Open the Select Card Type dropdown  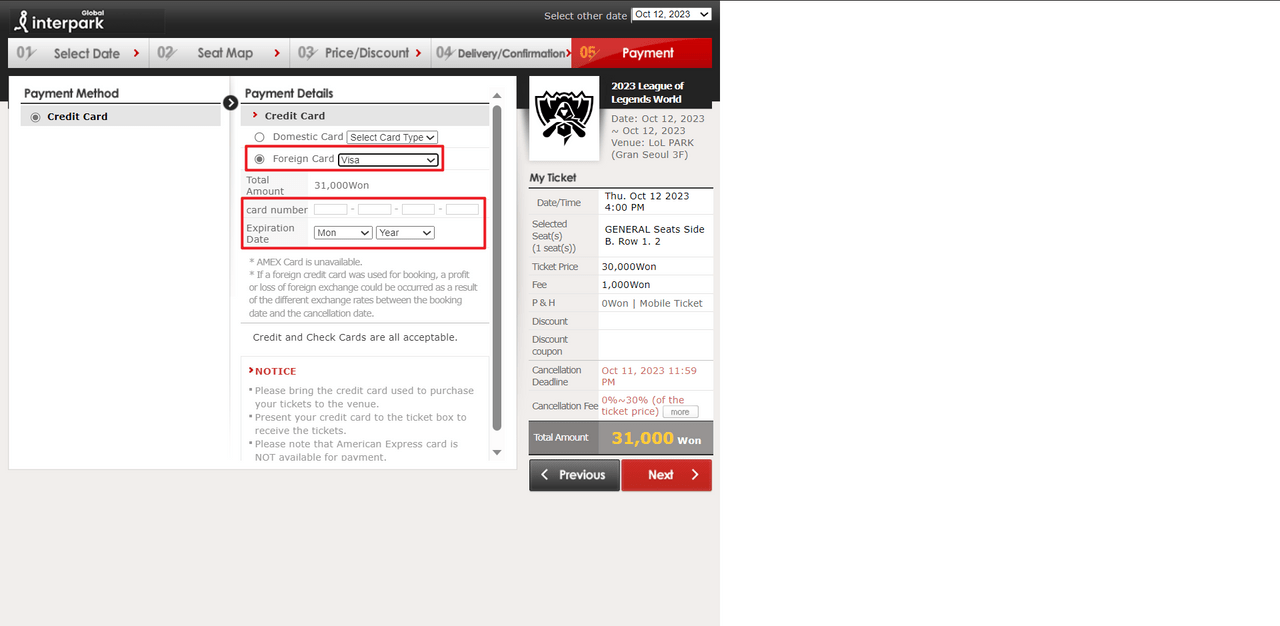pyautogui.click(x=392, y=137)
